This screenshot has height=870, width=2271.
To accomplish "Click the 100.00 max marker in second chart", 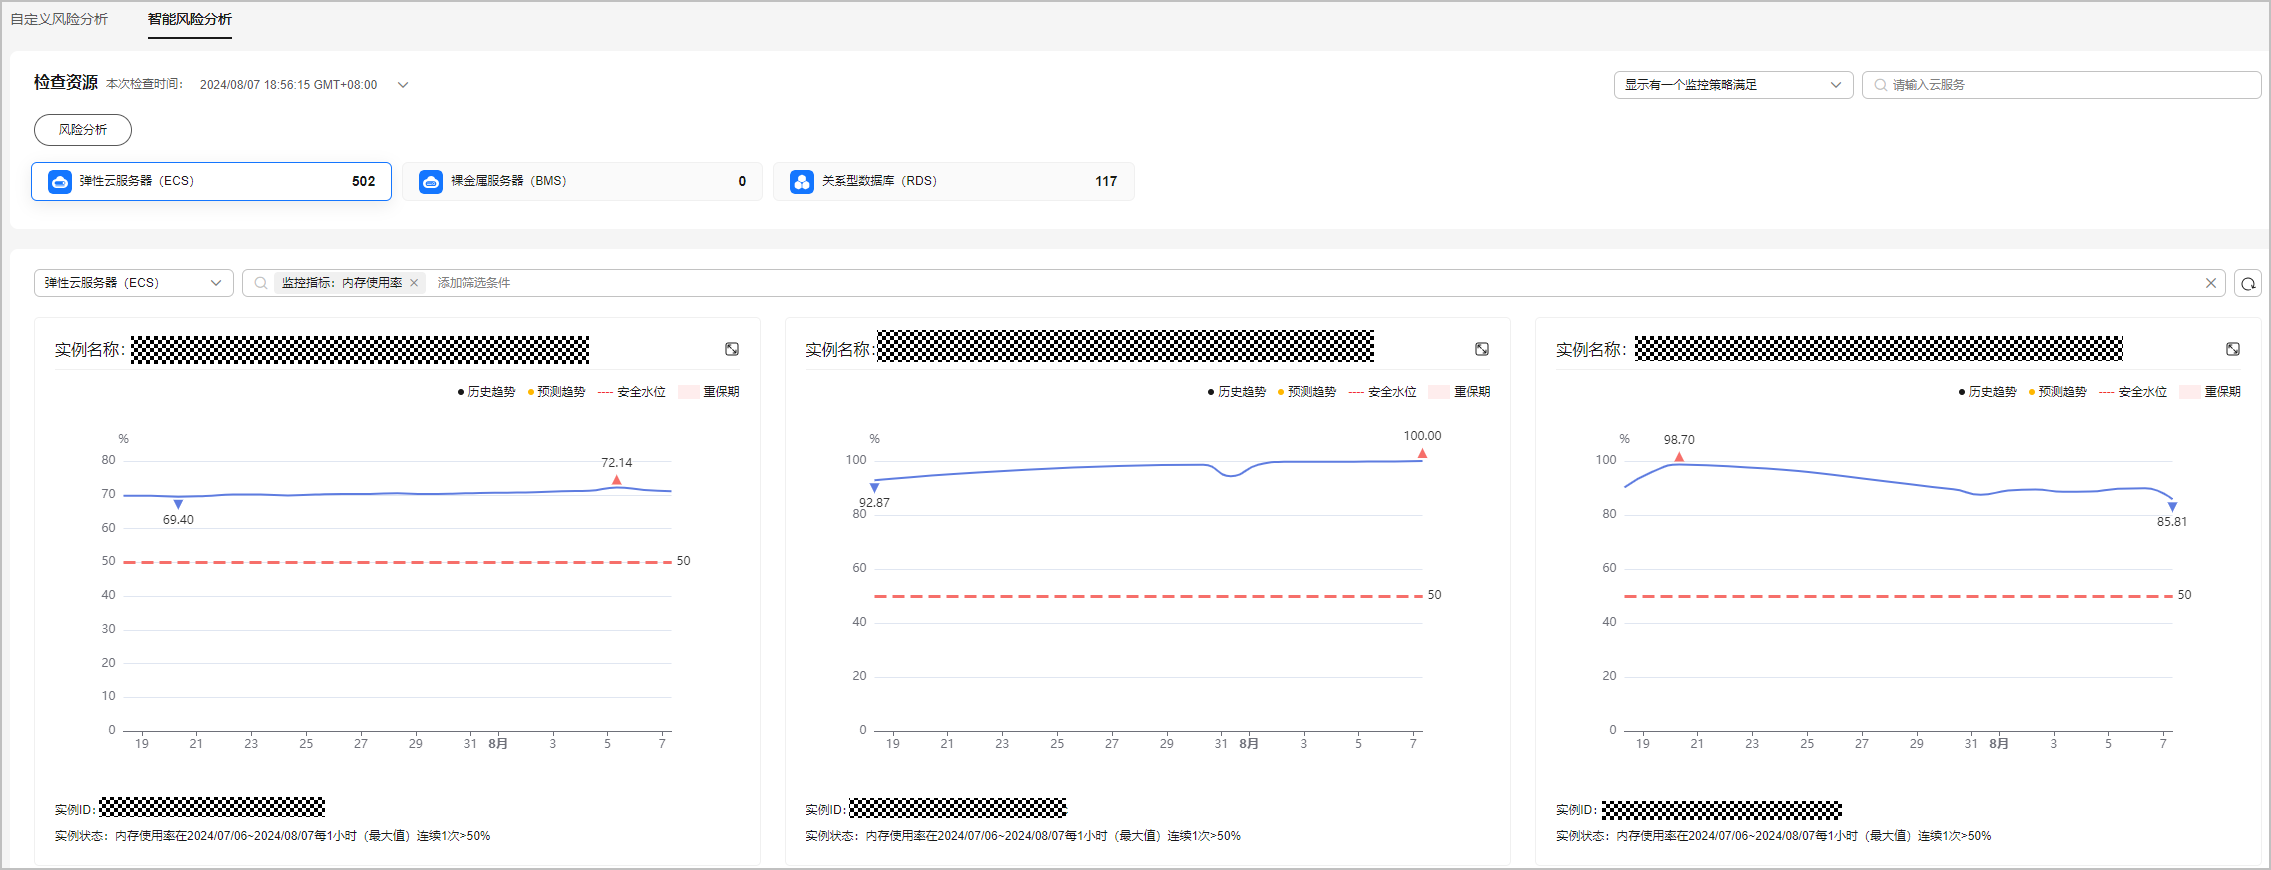I will (1422, 454).
